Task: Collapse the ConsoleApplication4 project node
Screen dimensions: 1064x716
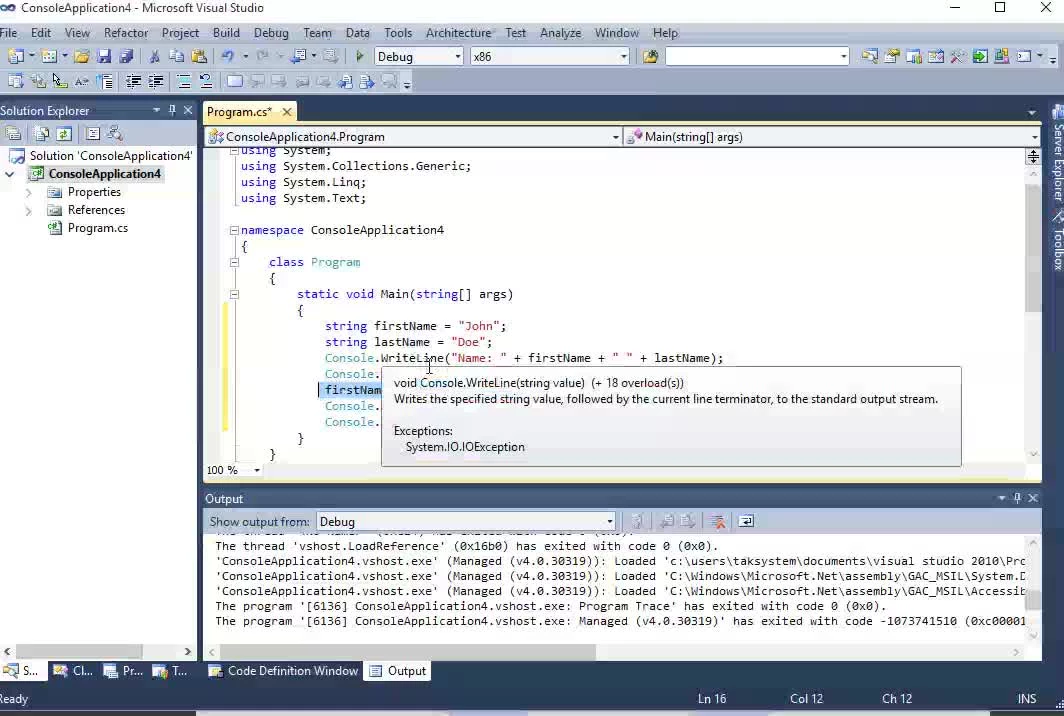Action: [x=10, y=174]
